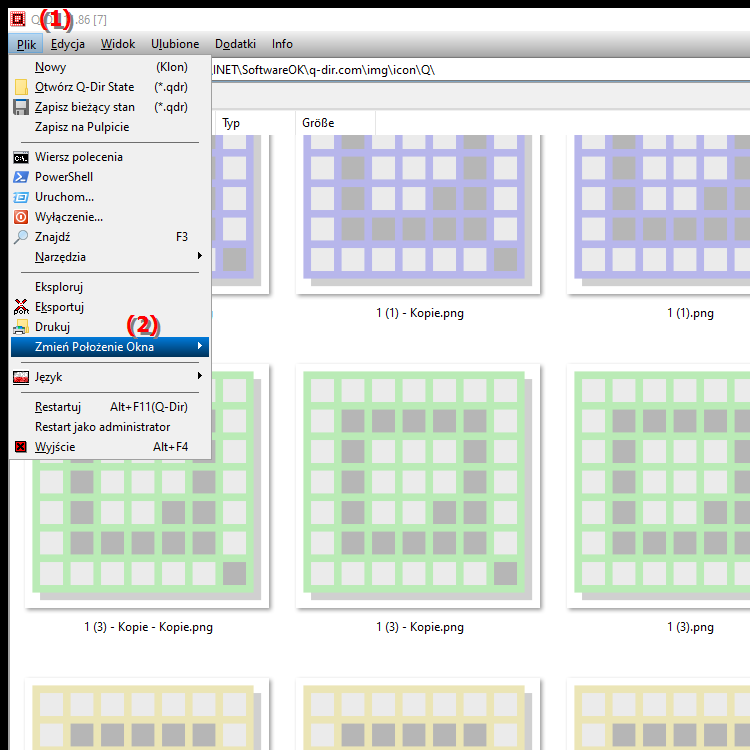
Task: Choose Eksploruj menu entry
Action: tap(110, 287)
